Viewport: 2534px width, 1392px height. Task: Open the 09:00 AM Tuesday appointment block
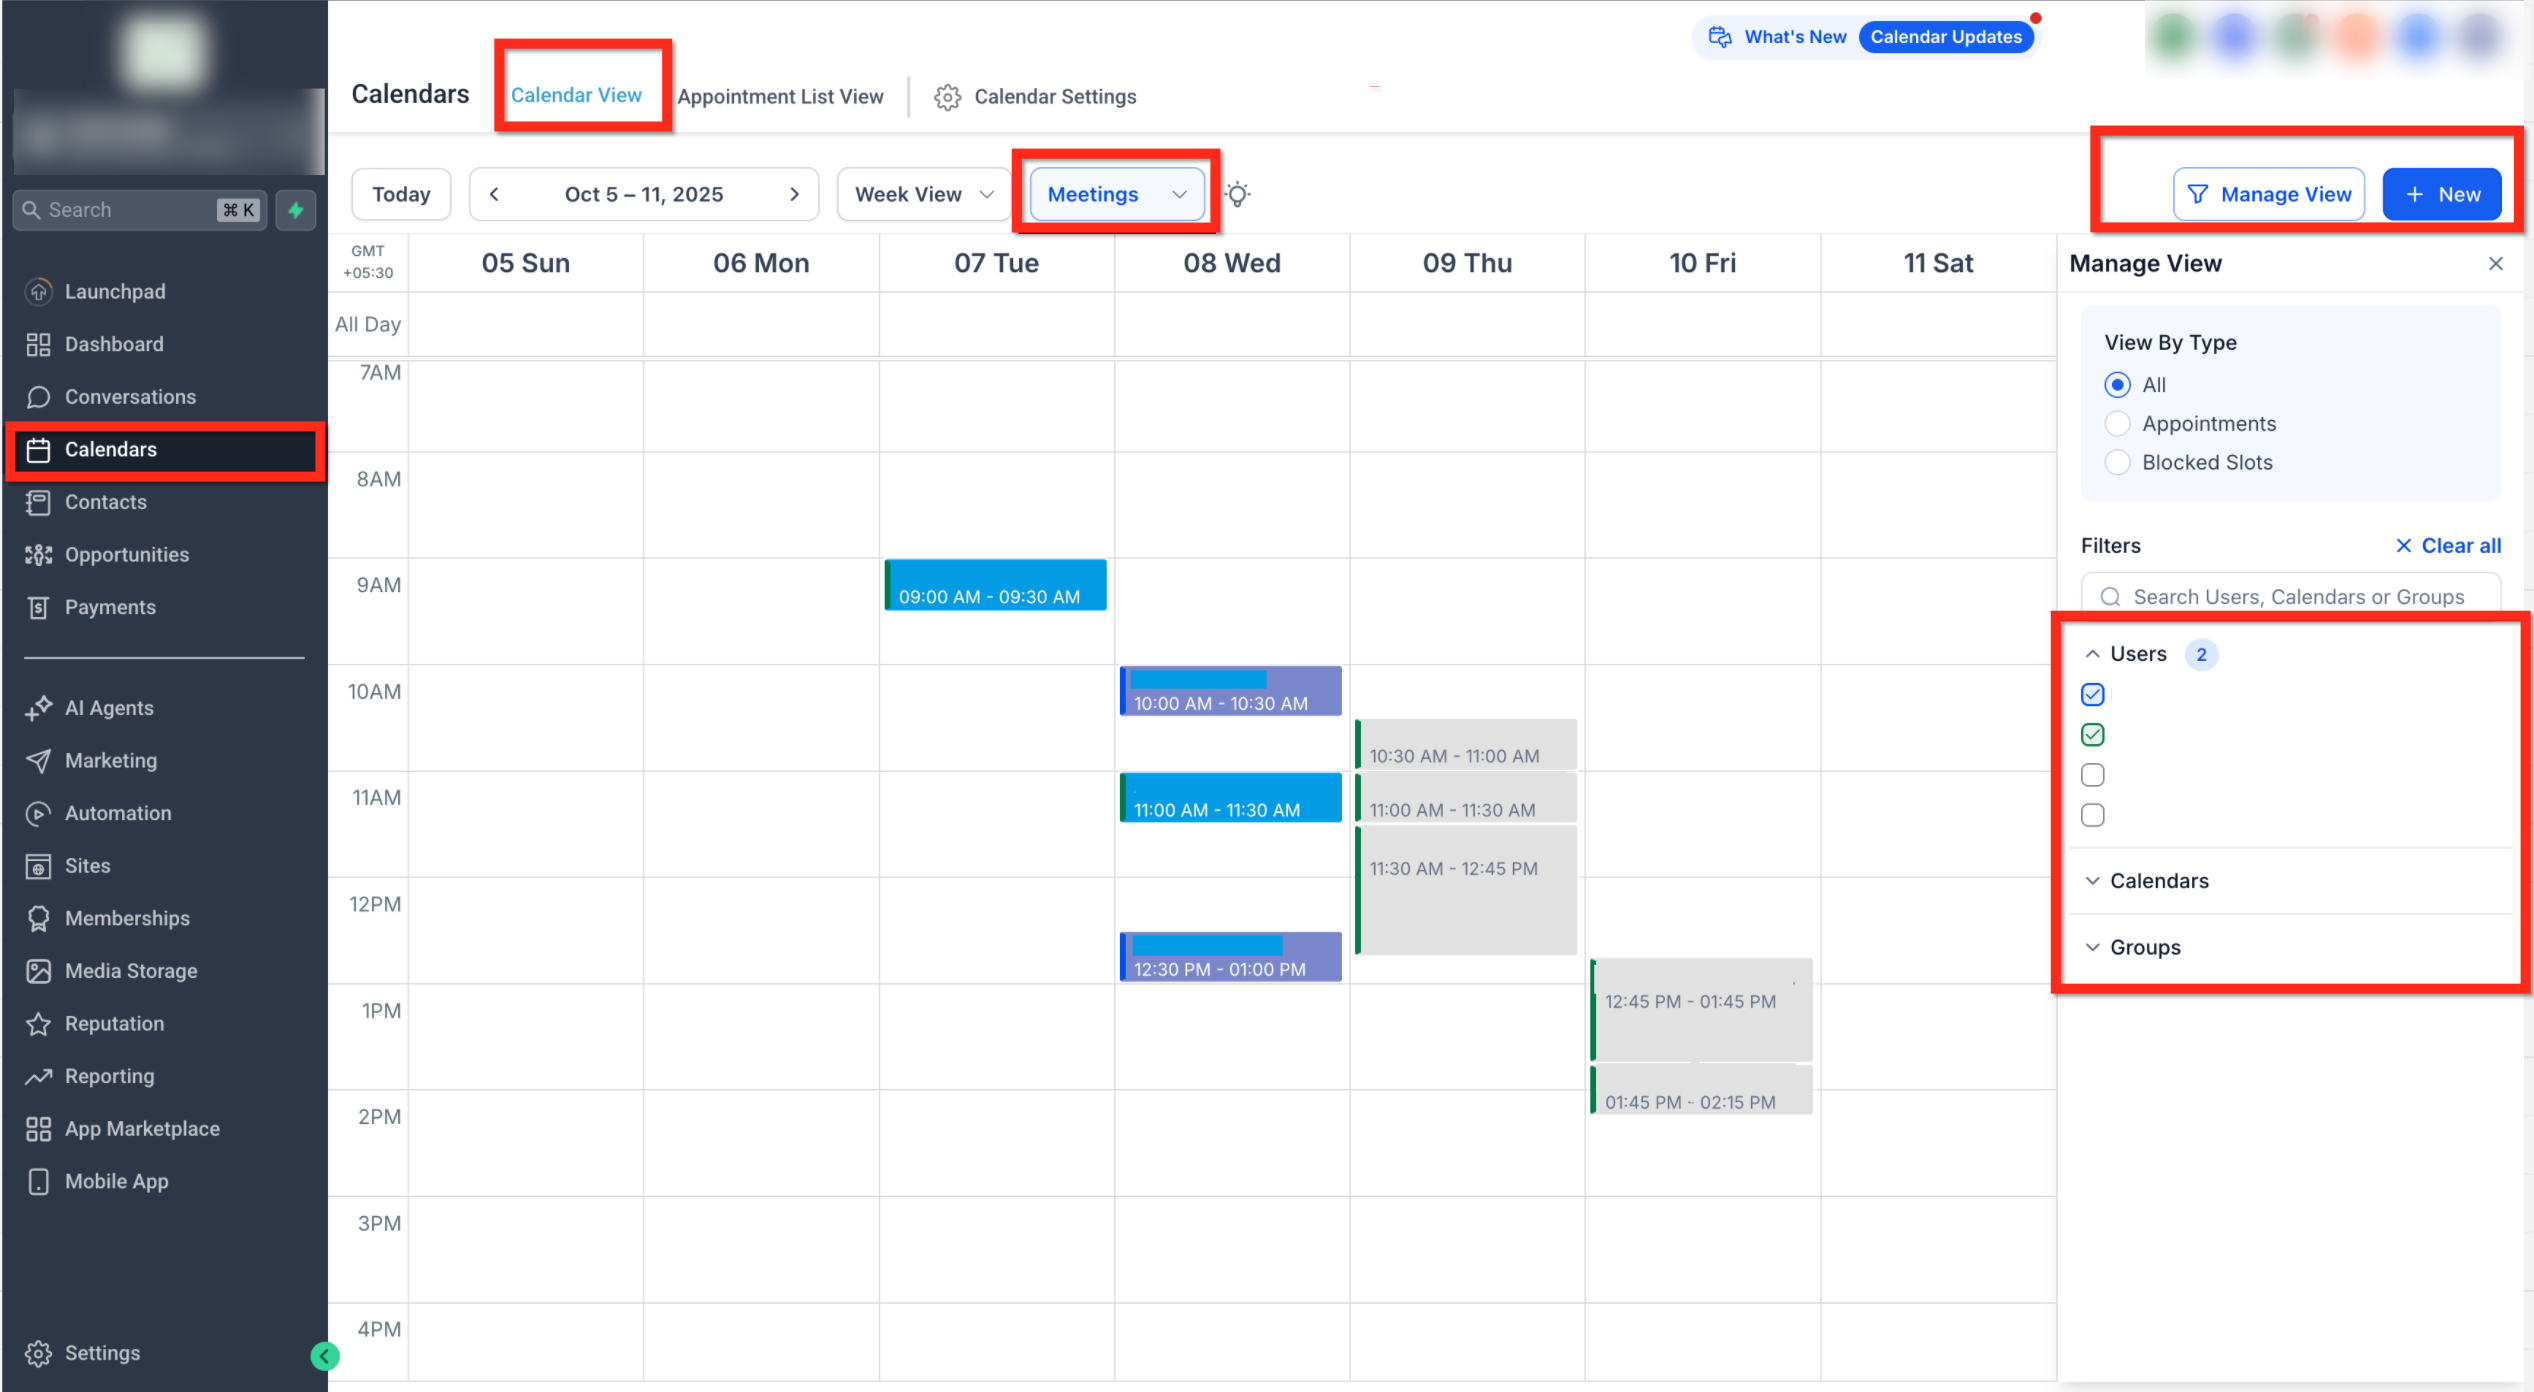[x=995, y=585]
